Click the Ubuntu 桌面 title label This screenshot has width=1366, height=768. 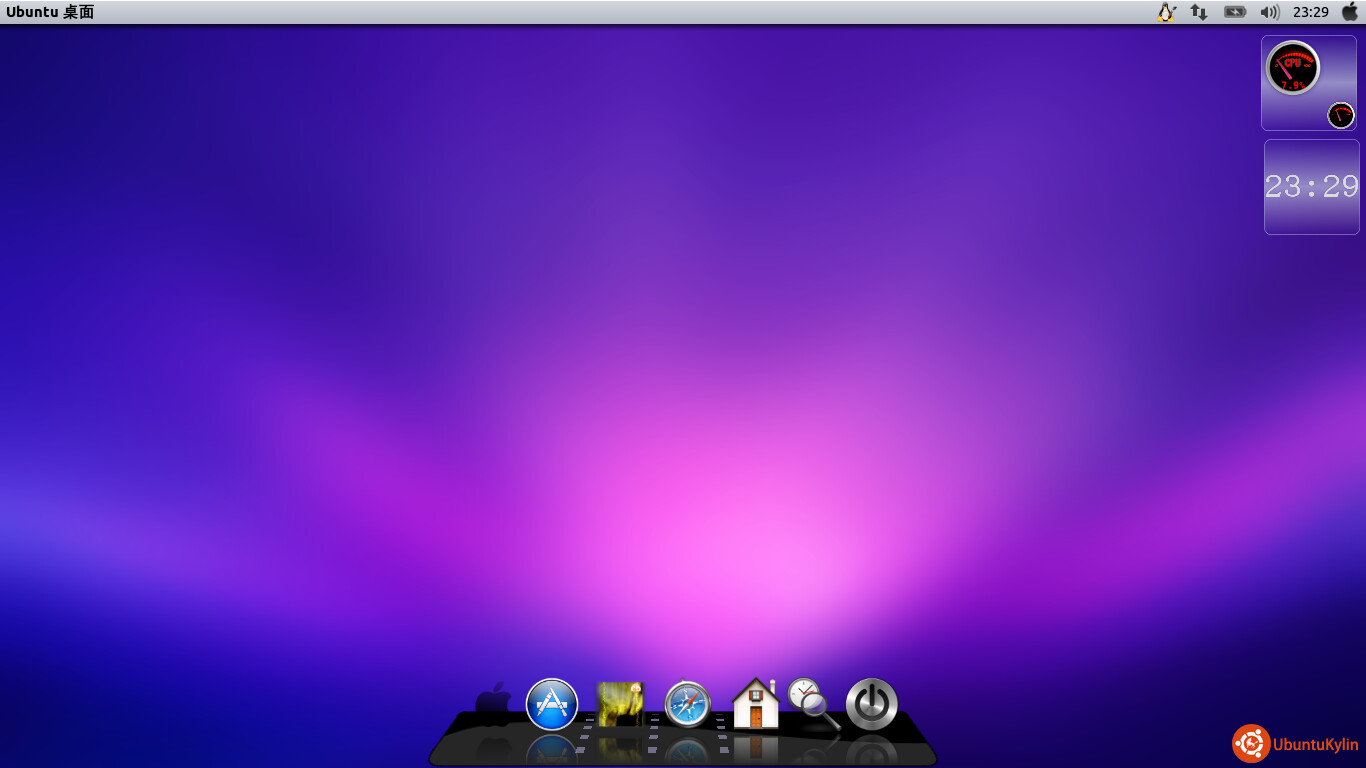(50, 12)
